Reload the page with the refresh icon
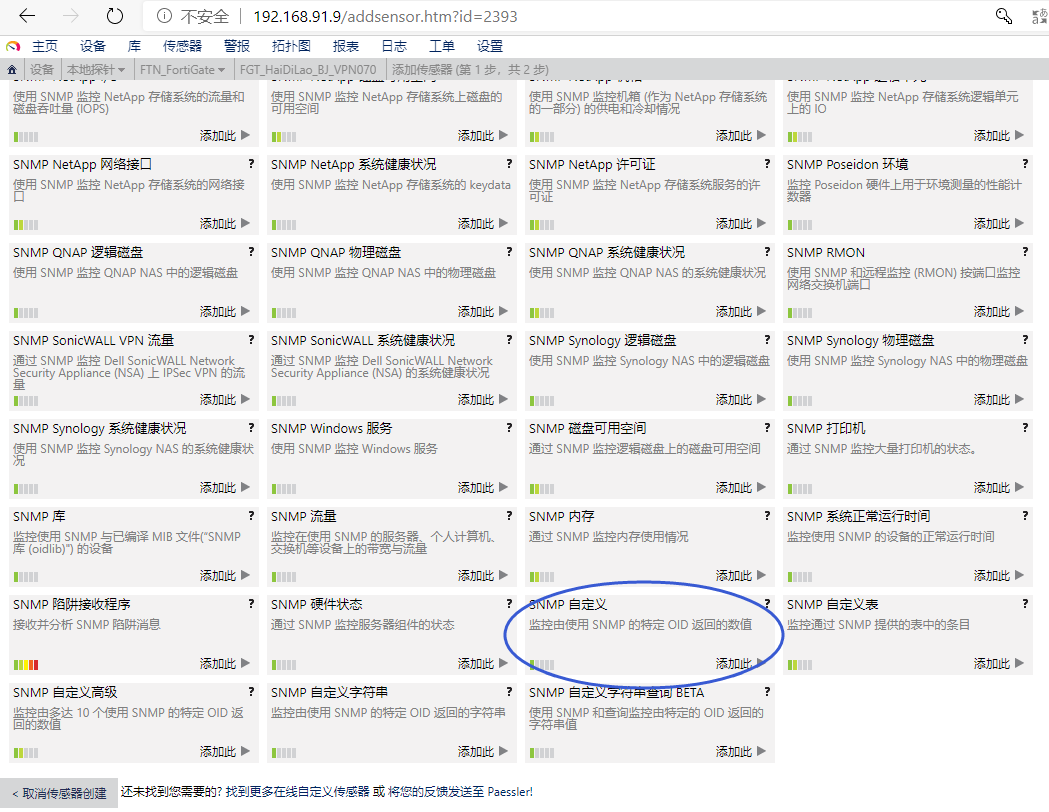1049x812 pixels. click(114, 16)
